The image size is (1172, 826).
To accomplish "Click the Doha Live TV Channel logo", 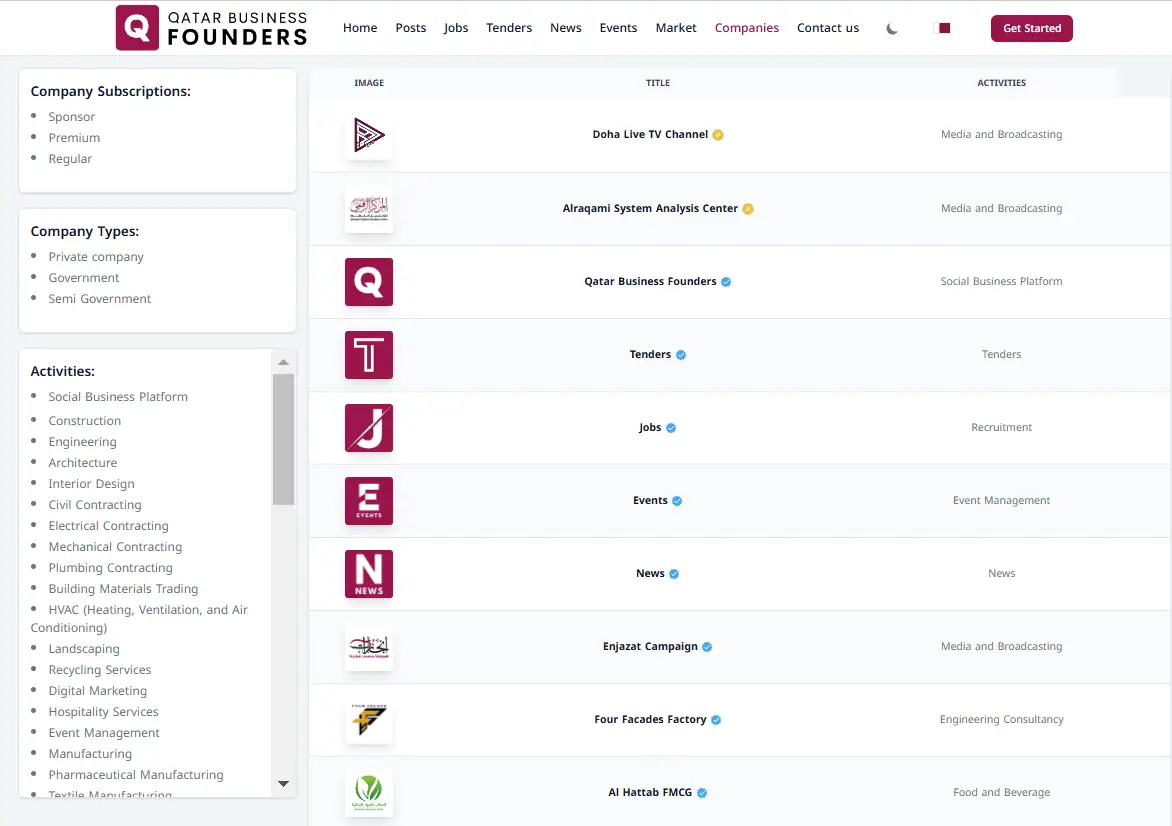I will 368,136.
